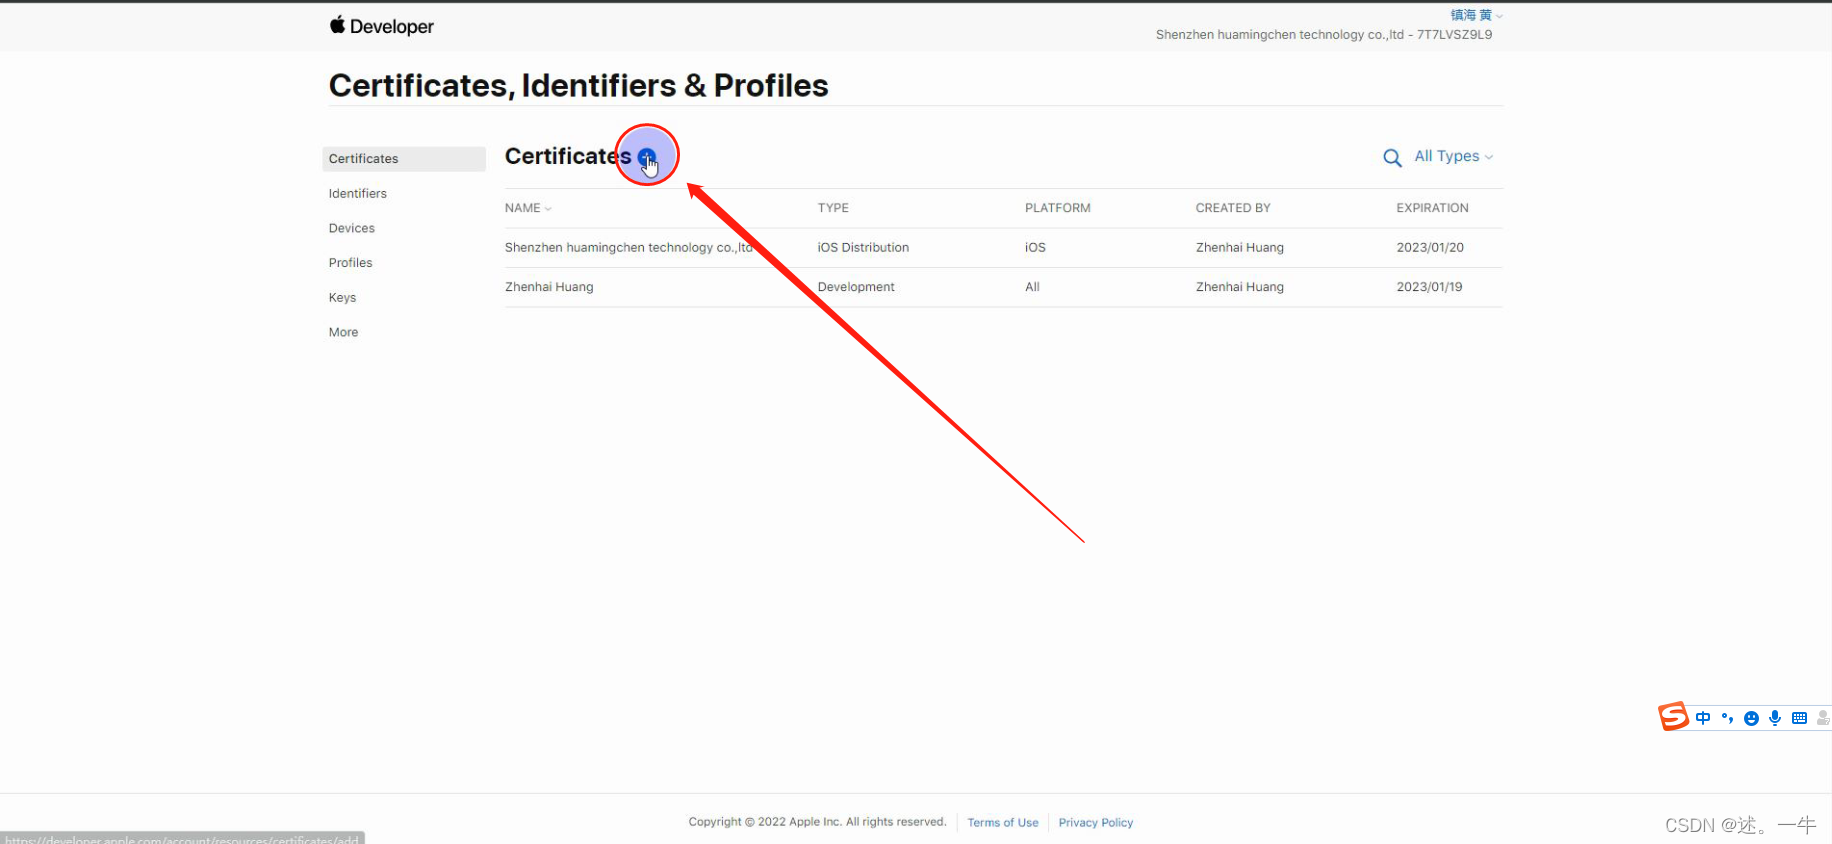Click the iOS Distribution type cell
Screen dimensions: 1832x844
coord(863,248)
